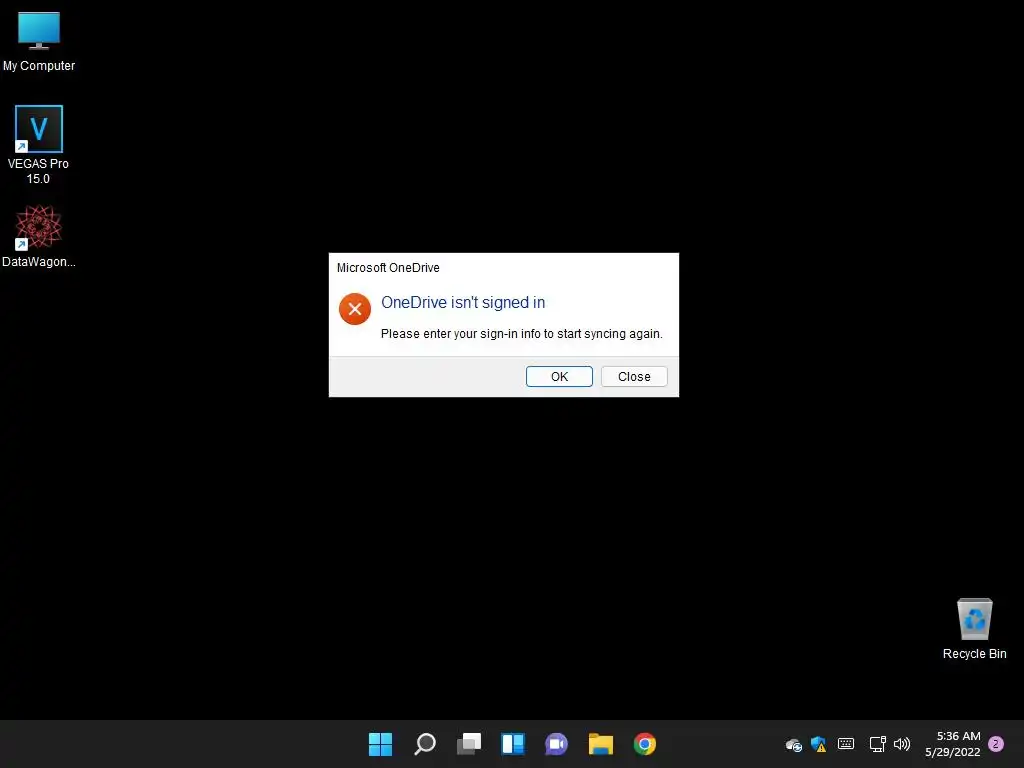Click the Microsoft OneDrive dialog title
Screen dimensions: 1024x768
point(388,268)
